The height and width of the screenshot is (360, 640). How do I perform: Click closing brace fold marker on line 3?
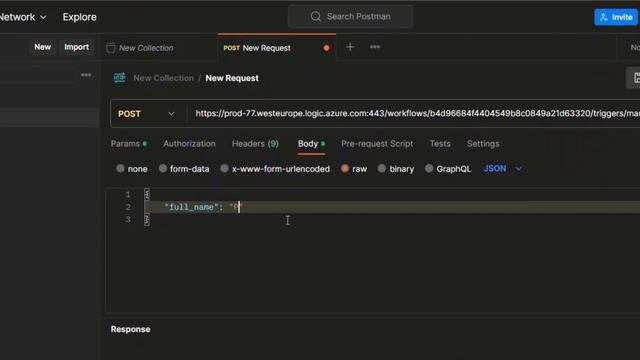coord(147,220)
